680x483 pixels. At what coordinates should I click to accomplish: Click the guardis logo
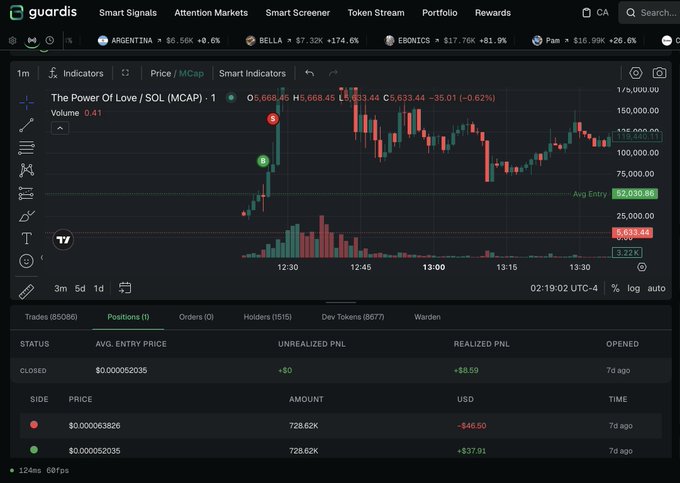coord(43,12)
